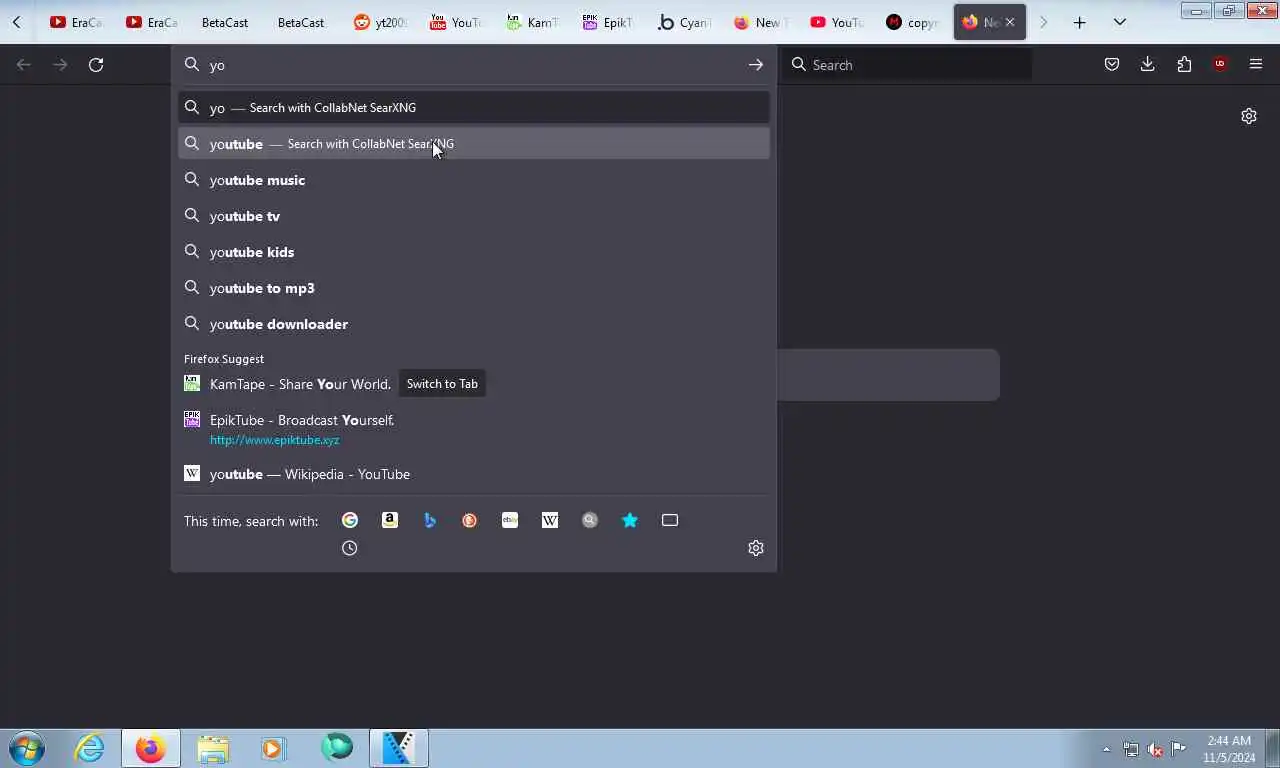The image size is (1280, 768).
Task: Close the active New Tab tab
Action: (x=1010, y=22)
